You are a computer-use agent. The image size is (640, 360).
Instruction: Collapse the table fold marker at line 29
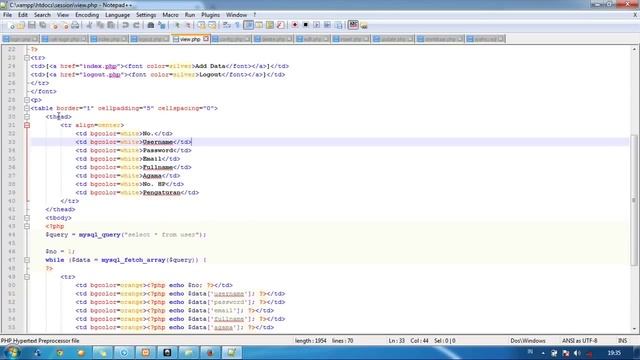point(27,108)
